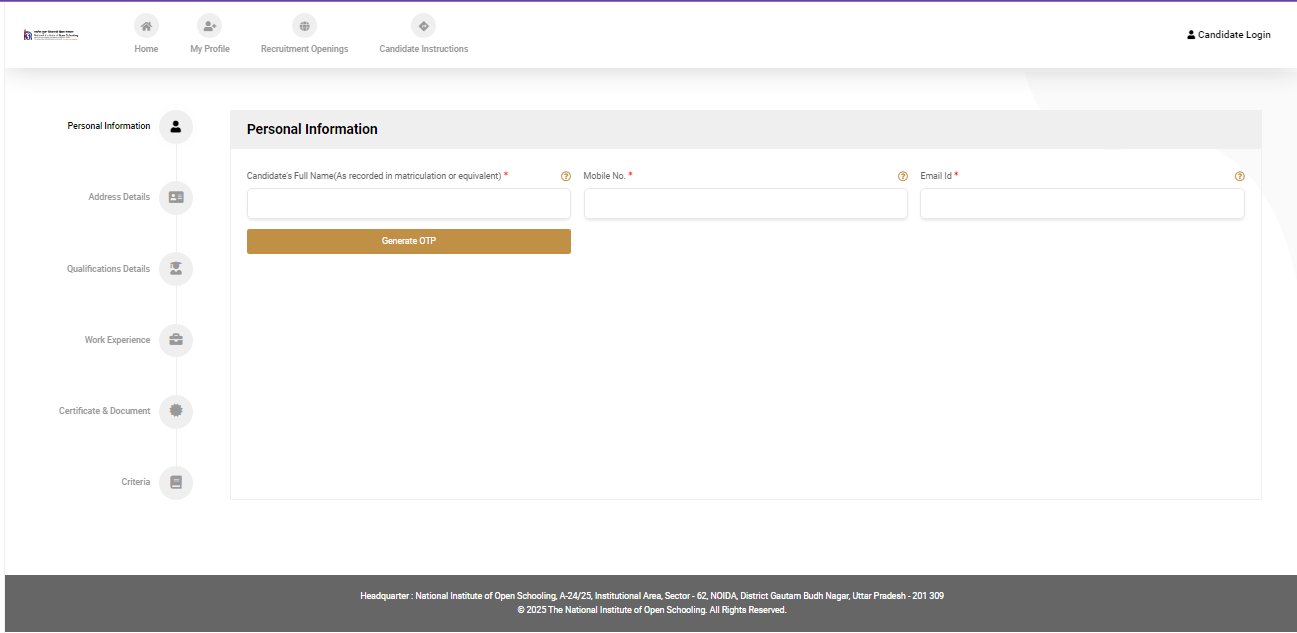
Task: Click the Recruitment Openings globe icon
Action: click(x=304, y=26)
